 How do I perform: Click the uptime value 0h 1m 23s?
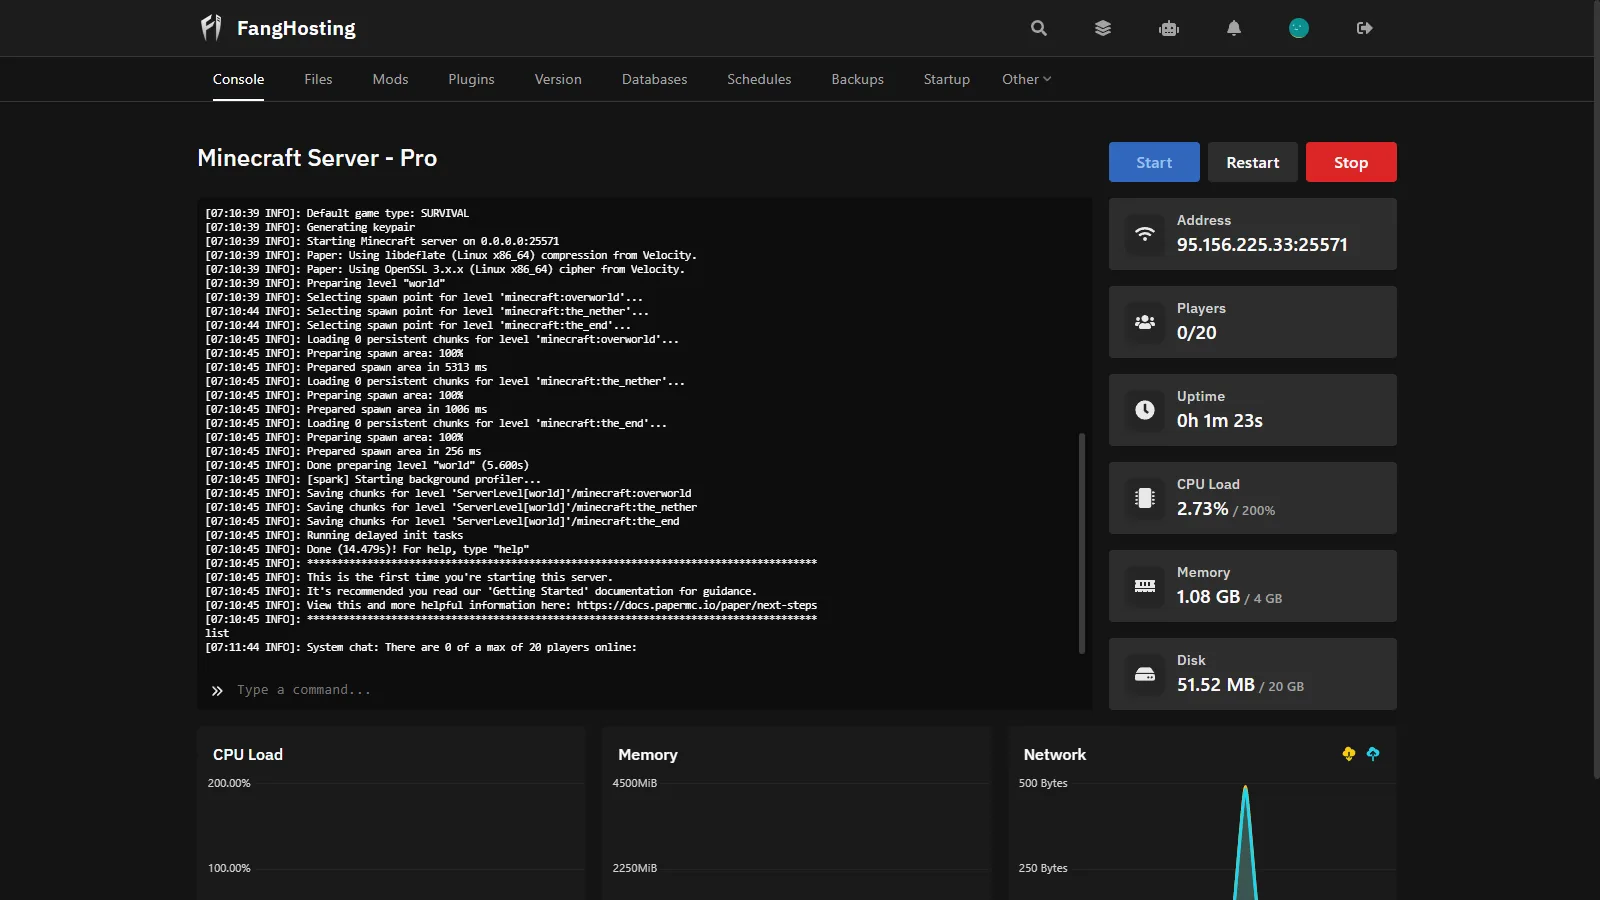pos(1220,421)
